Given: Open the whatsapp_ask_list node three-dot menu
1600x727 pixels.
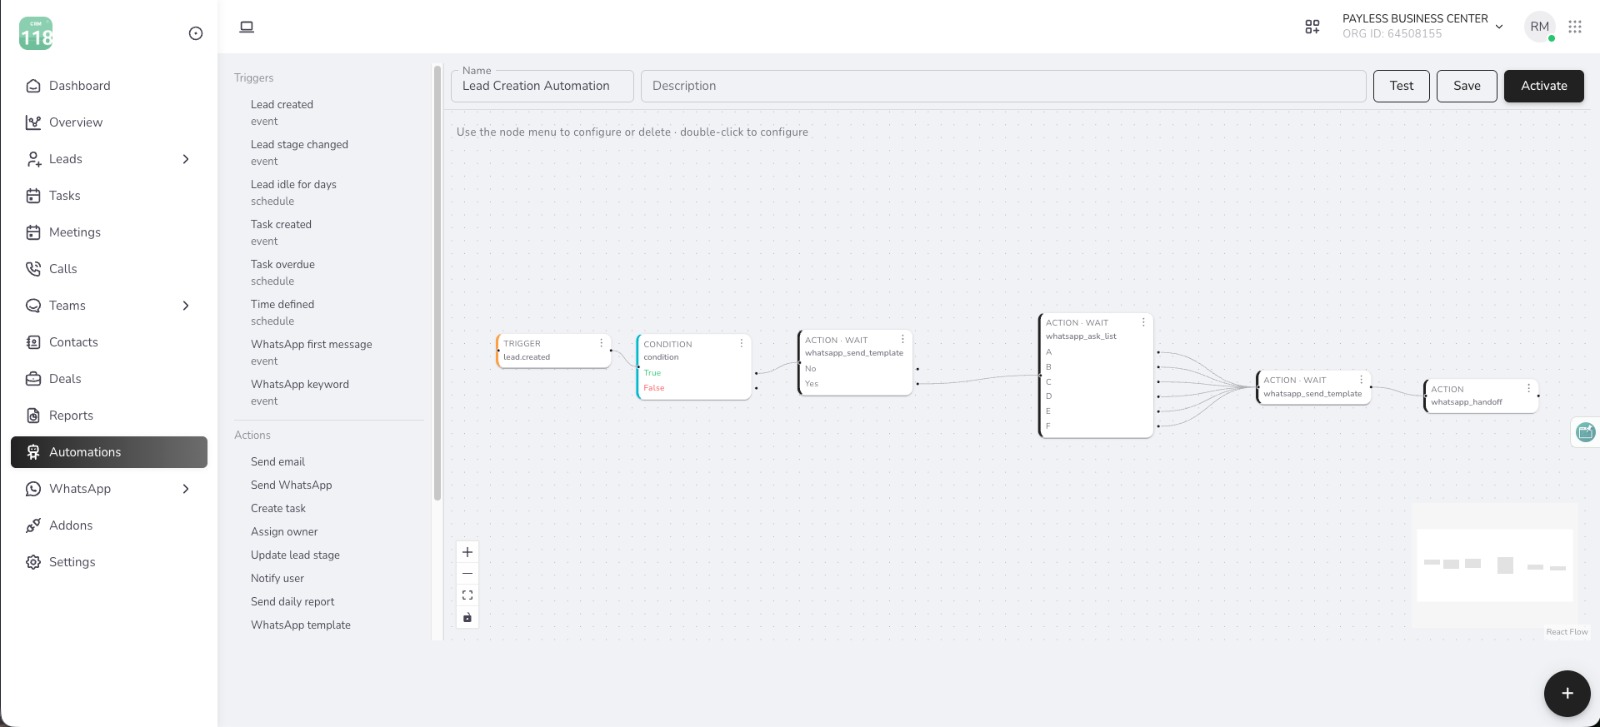Looking at the screenshot, I should 1143,322.
